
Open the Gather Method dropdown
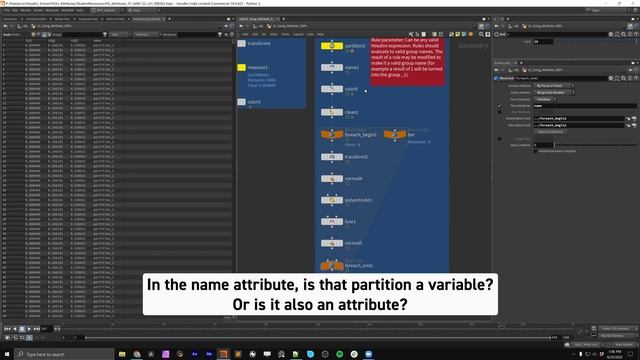coord(554,93)
